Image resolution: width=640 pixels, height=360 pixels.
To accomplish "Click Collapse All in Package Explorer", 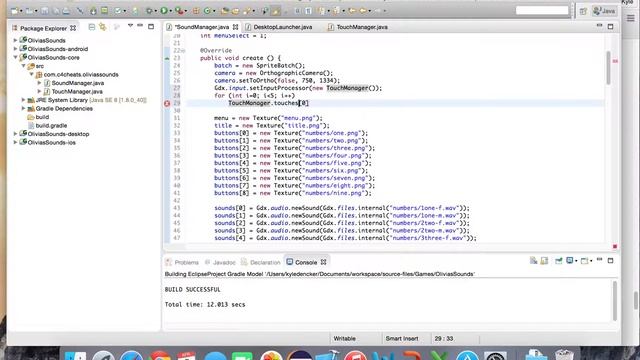I will [x=92, y=27].
